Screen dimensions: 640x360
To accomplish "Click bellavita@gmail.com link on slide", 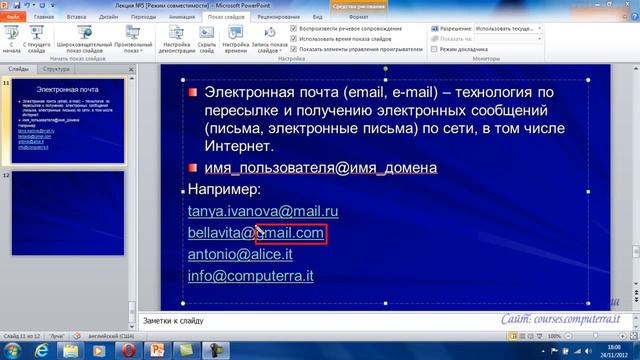I will (256, 233).
